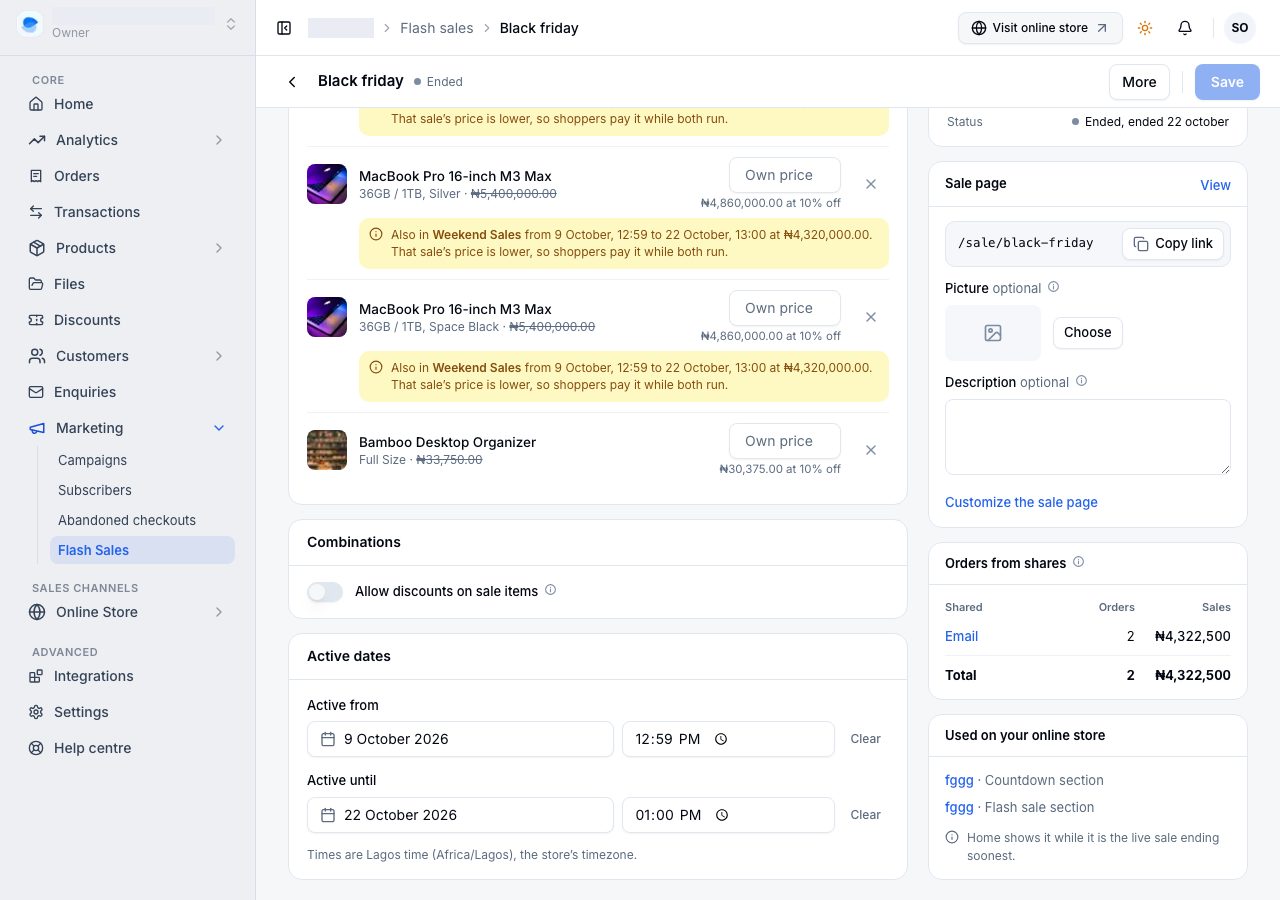Click the Save button
The image size is (1280, 900).
(1227, 82)
